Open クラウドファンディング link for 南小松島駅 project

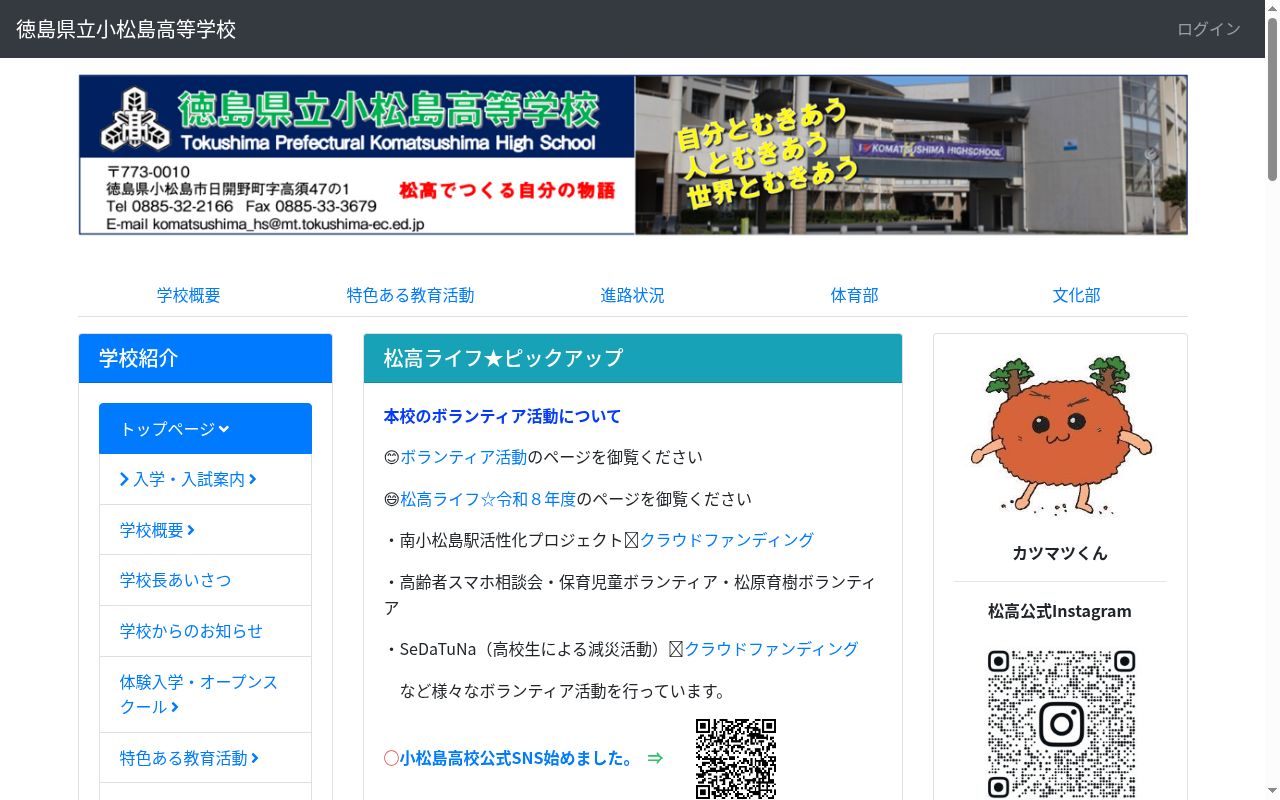[x=727, y=540]
